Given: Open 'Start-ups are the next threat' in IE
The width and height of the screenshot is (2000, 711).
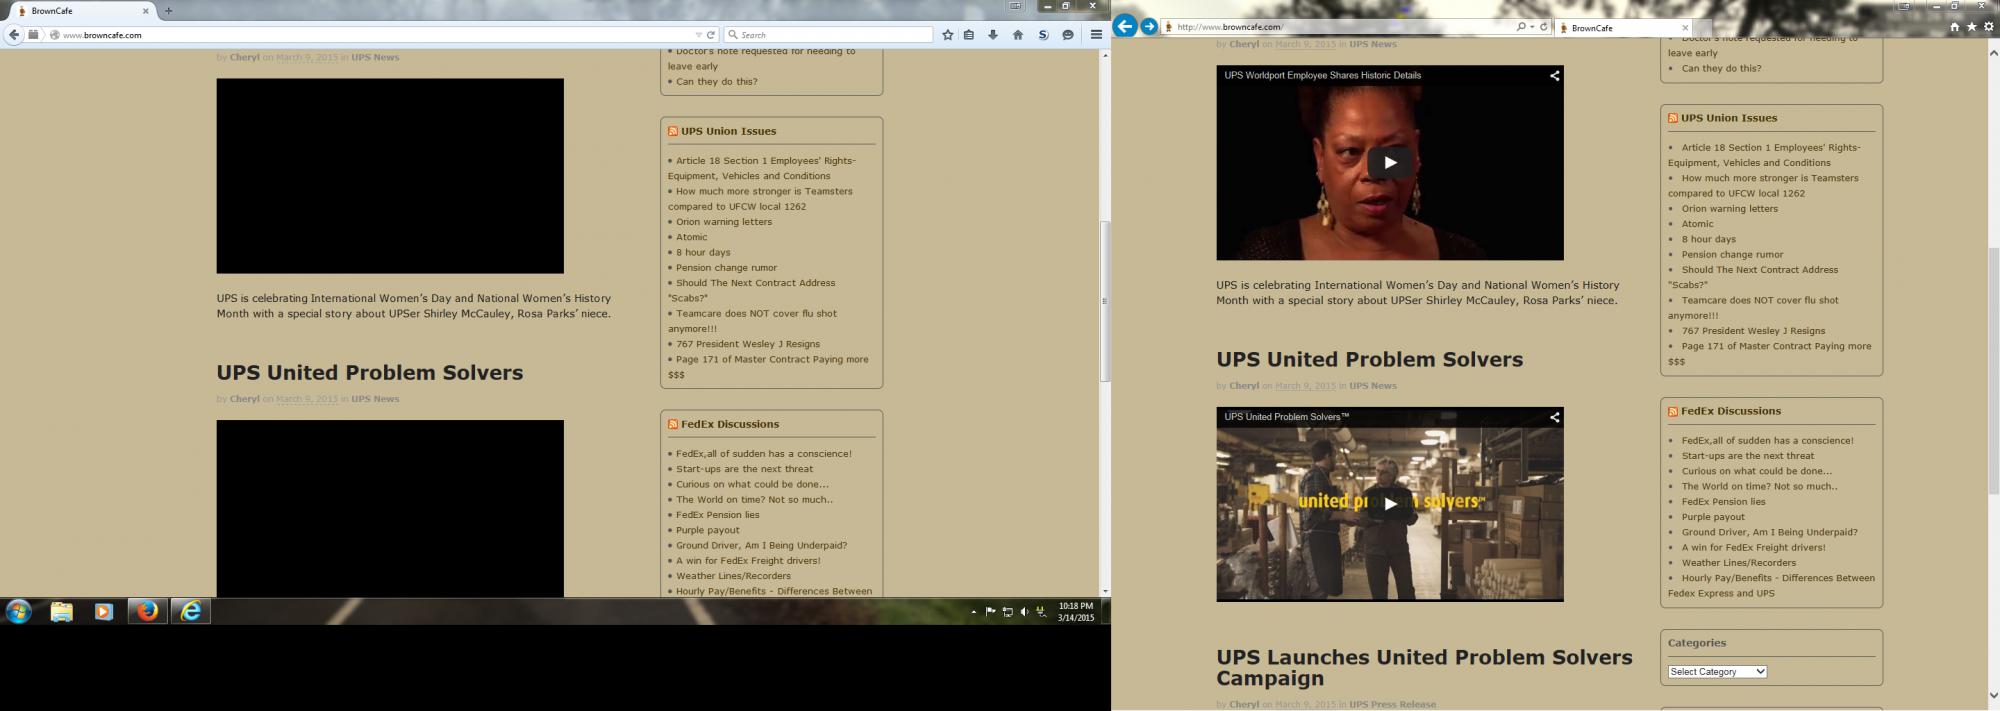Looking at the screenshot, I should pyautogui.click(x=1747, y=456).
